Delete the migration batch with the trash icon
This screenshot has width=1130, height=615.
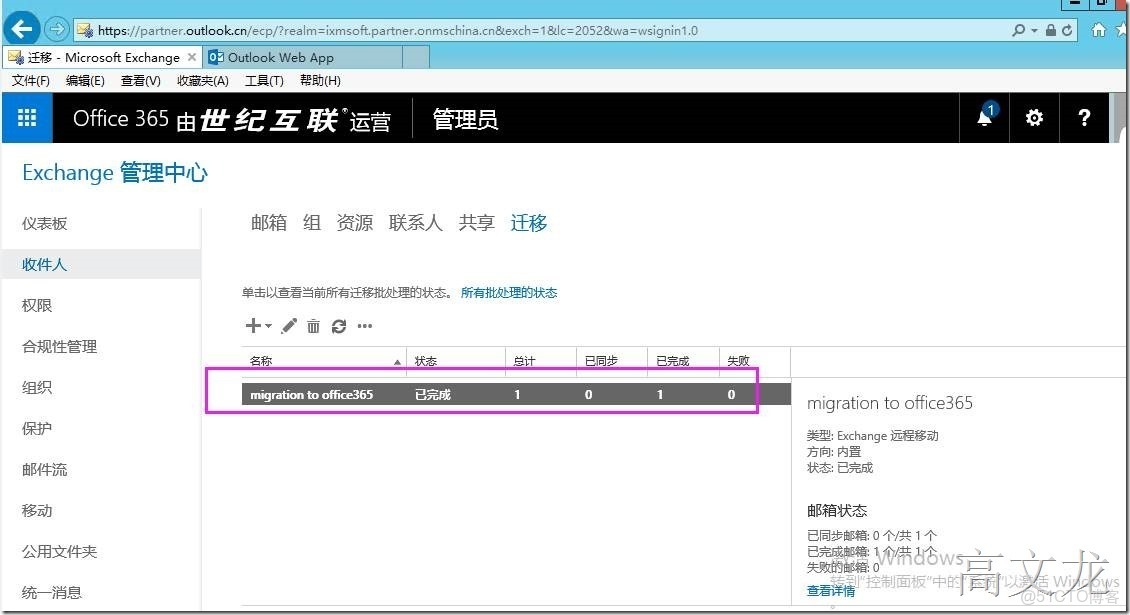click(x=314, y=326)
